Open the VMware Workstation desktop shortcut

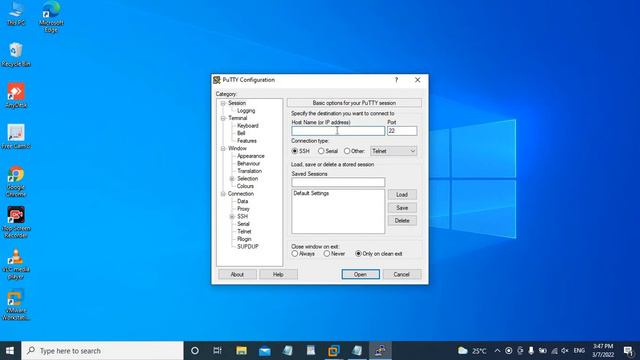pos(16,305)
